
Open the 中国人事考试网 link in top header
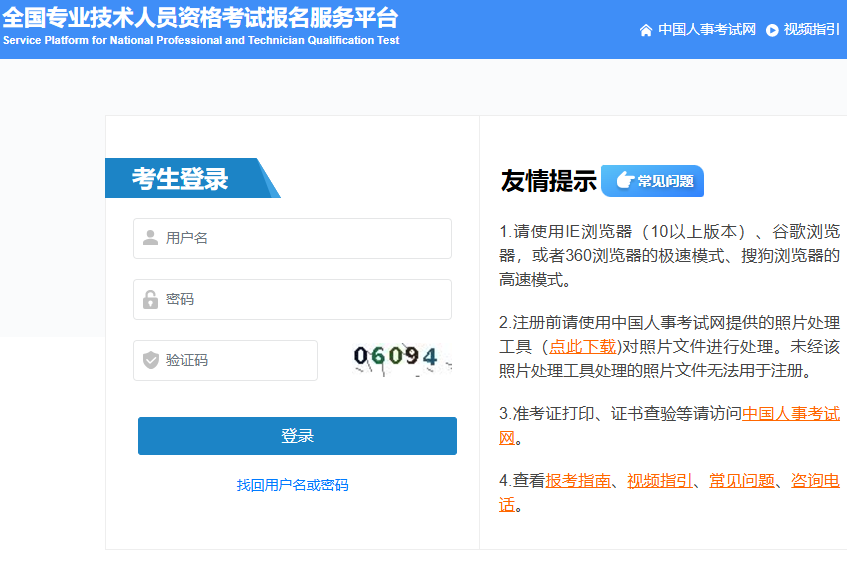pos(707,30)
